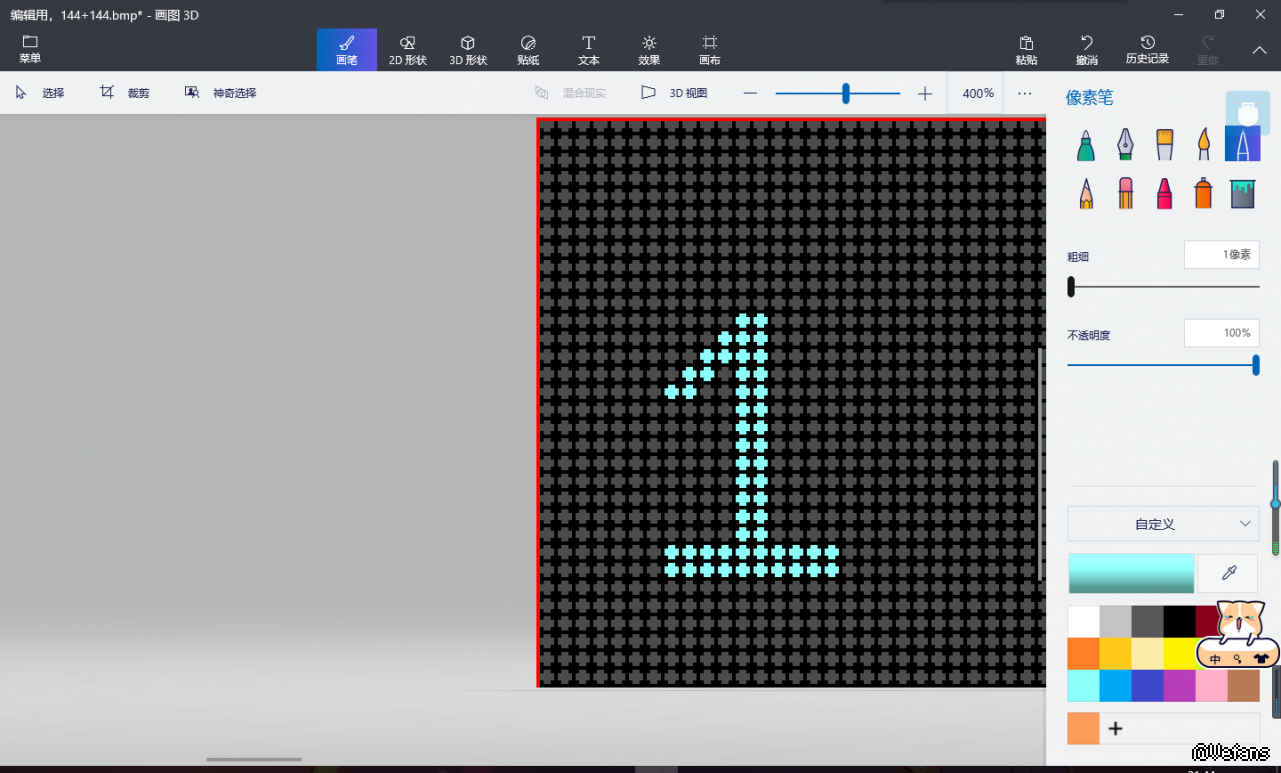This screenshot has width=1281, height=773.
Task: Pick the white color swatch
Action: pyautogui.click(x=1084, y=622)
